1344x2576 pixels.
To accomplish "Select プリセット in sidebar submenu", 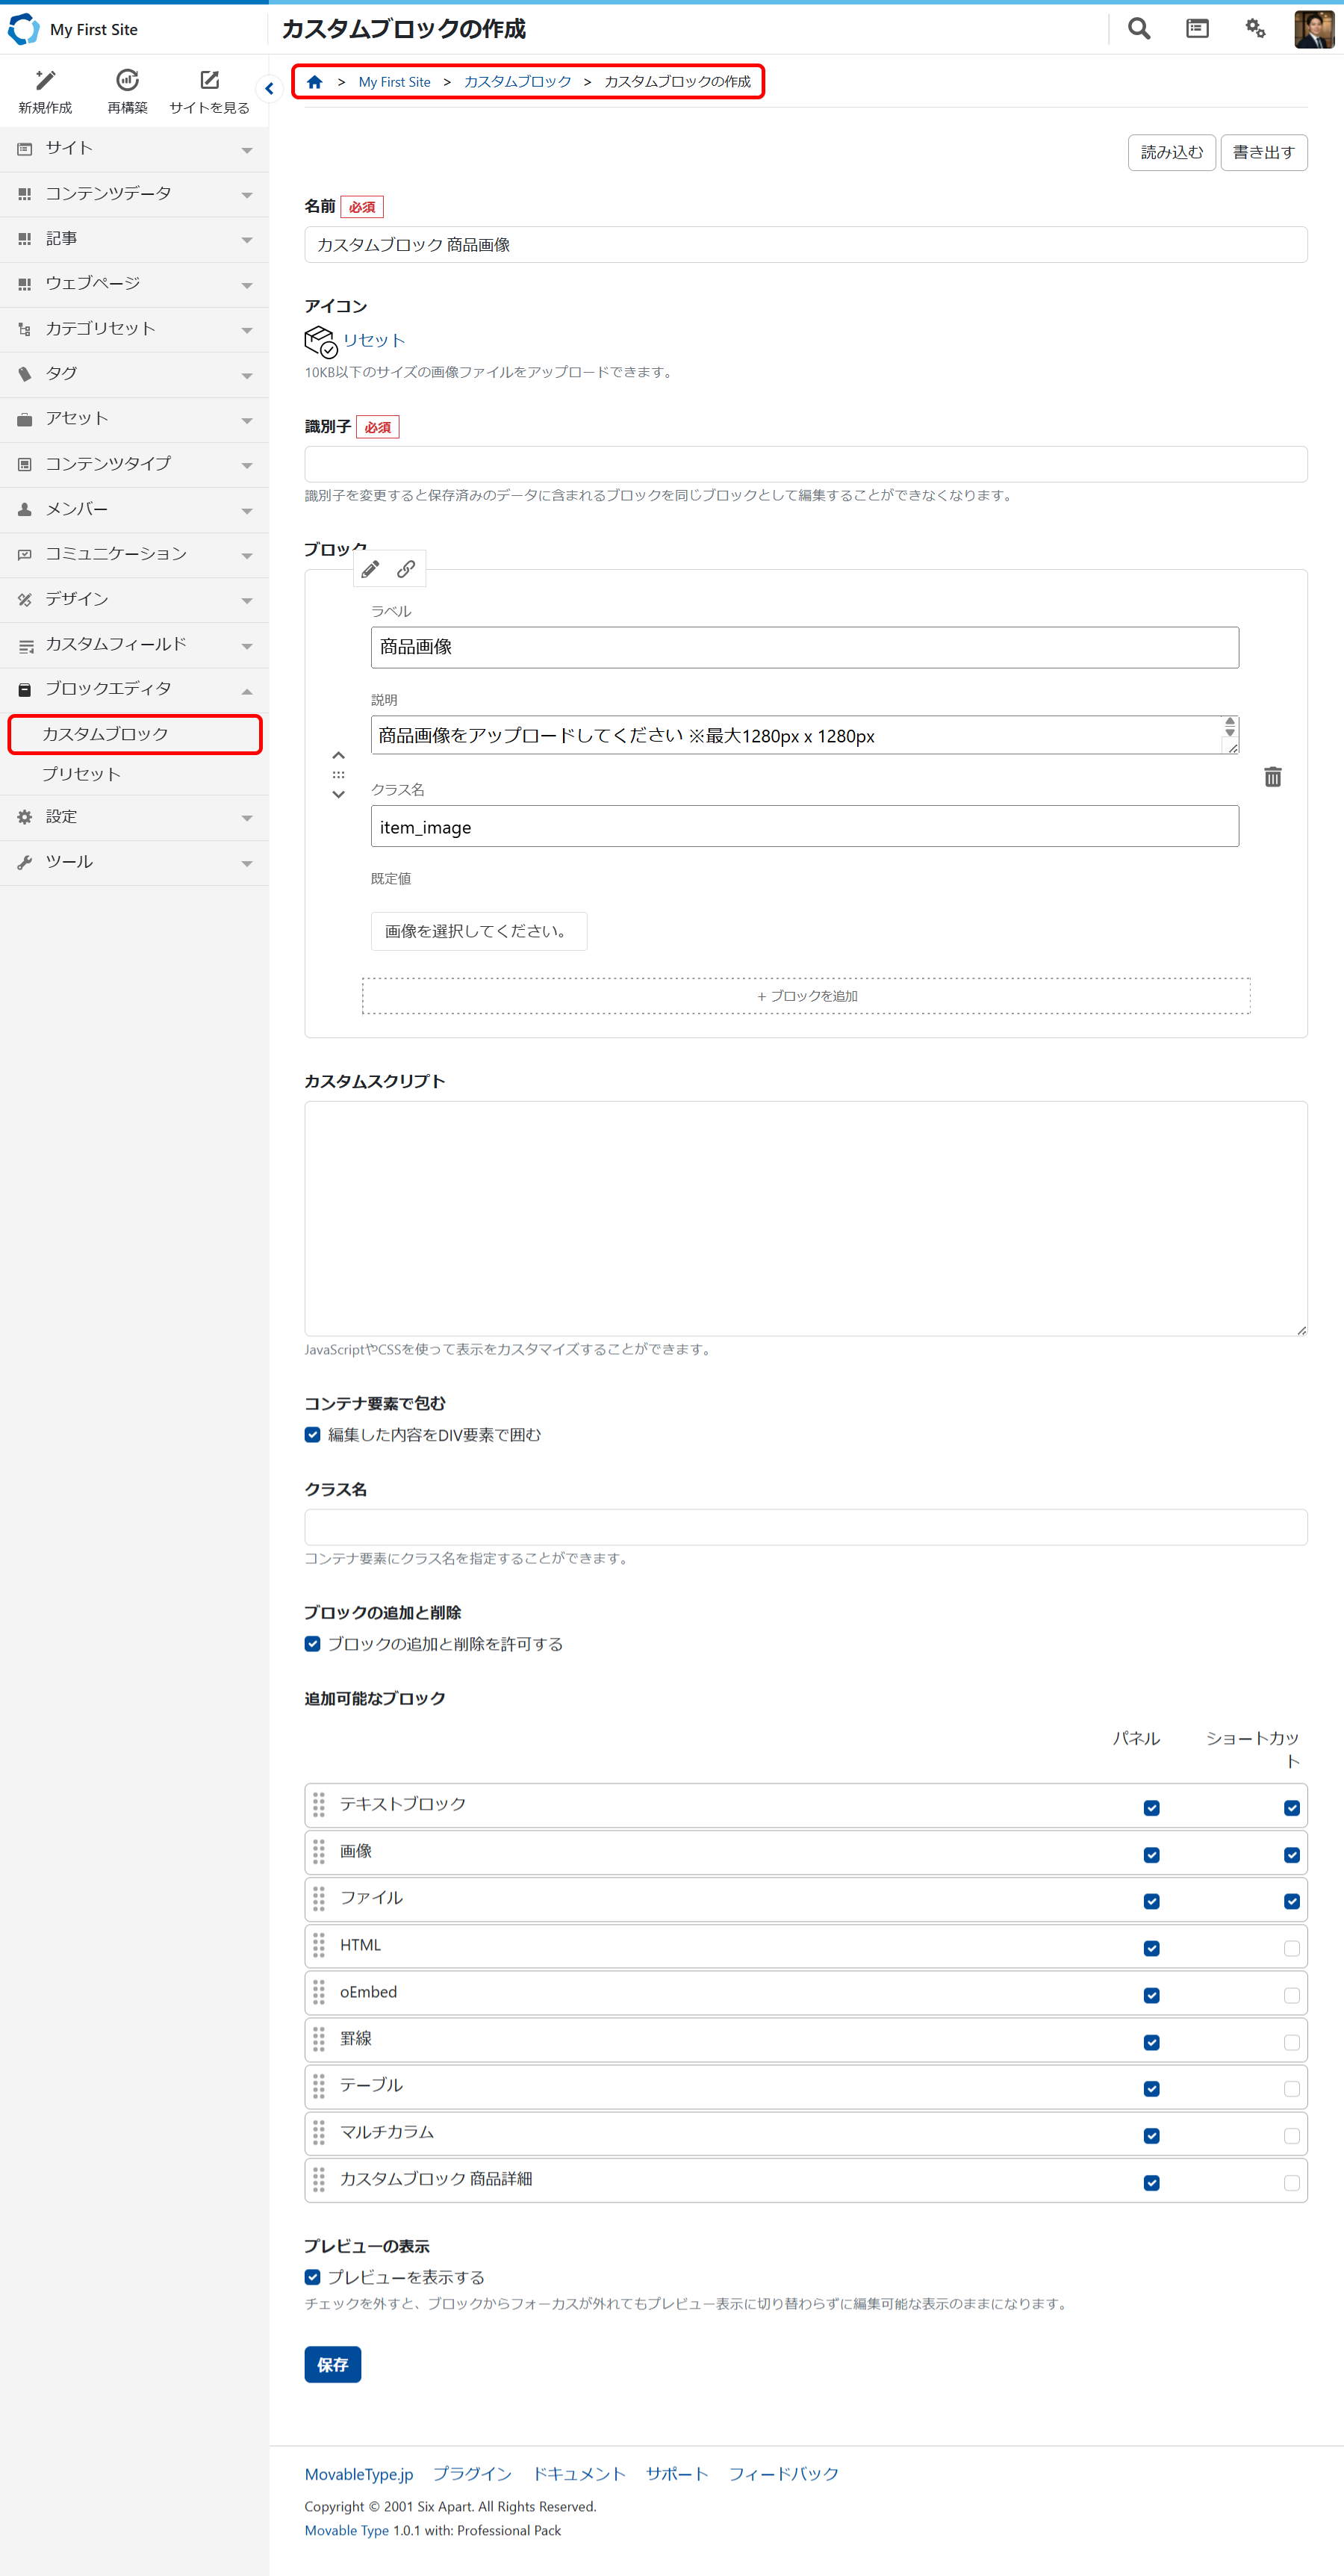I will 81,774.
